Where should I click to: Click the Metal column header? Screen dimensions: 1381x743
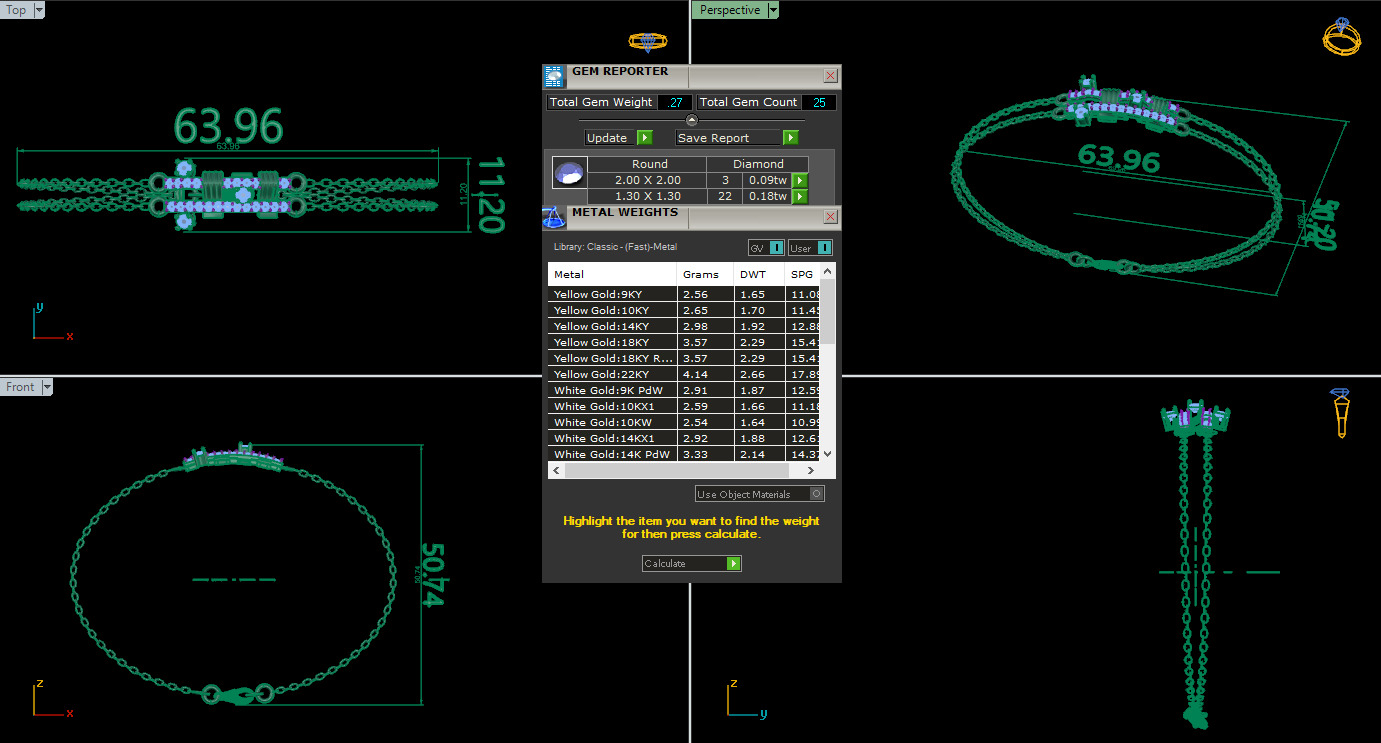pos(613,274)
